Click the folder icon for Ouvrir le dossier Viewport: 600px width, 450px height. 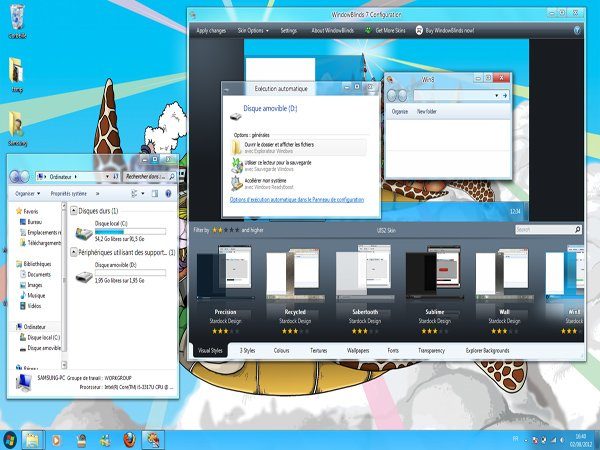236,147
